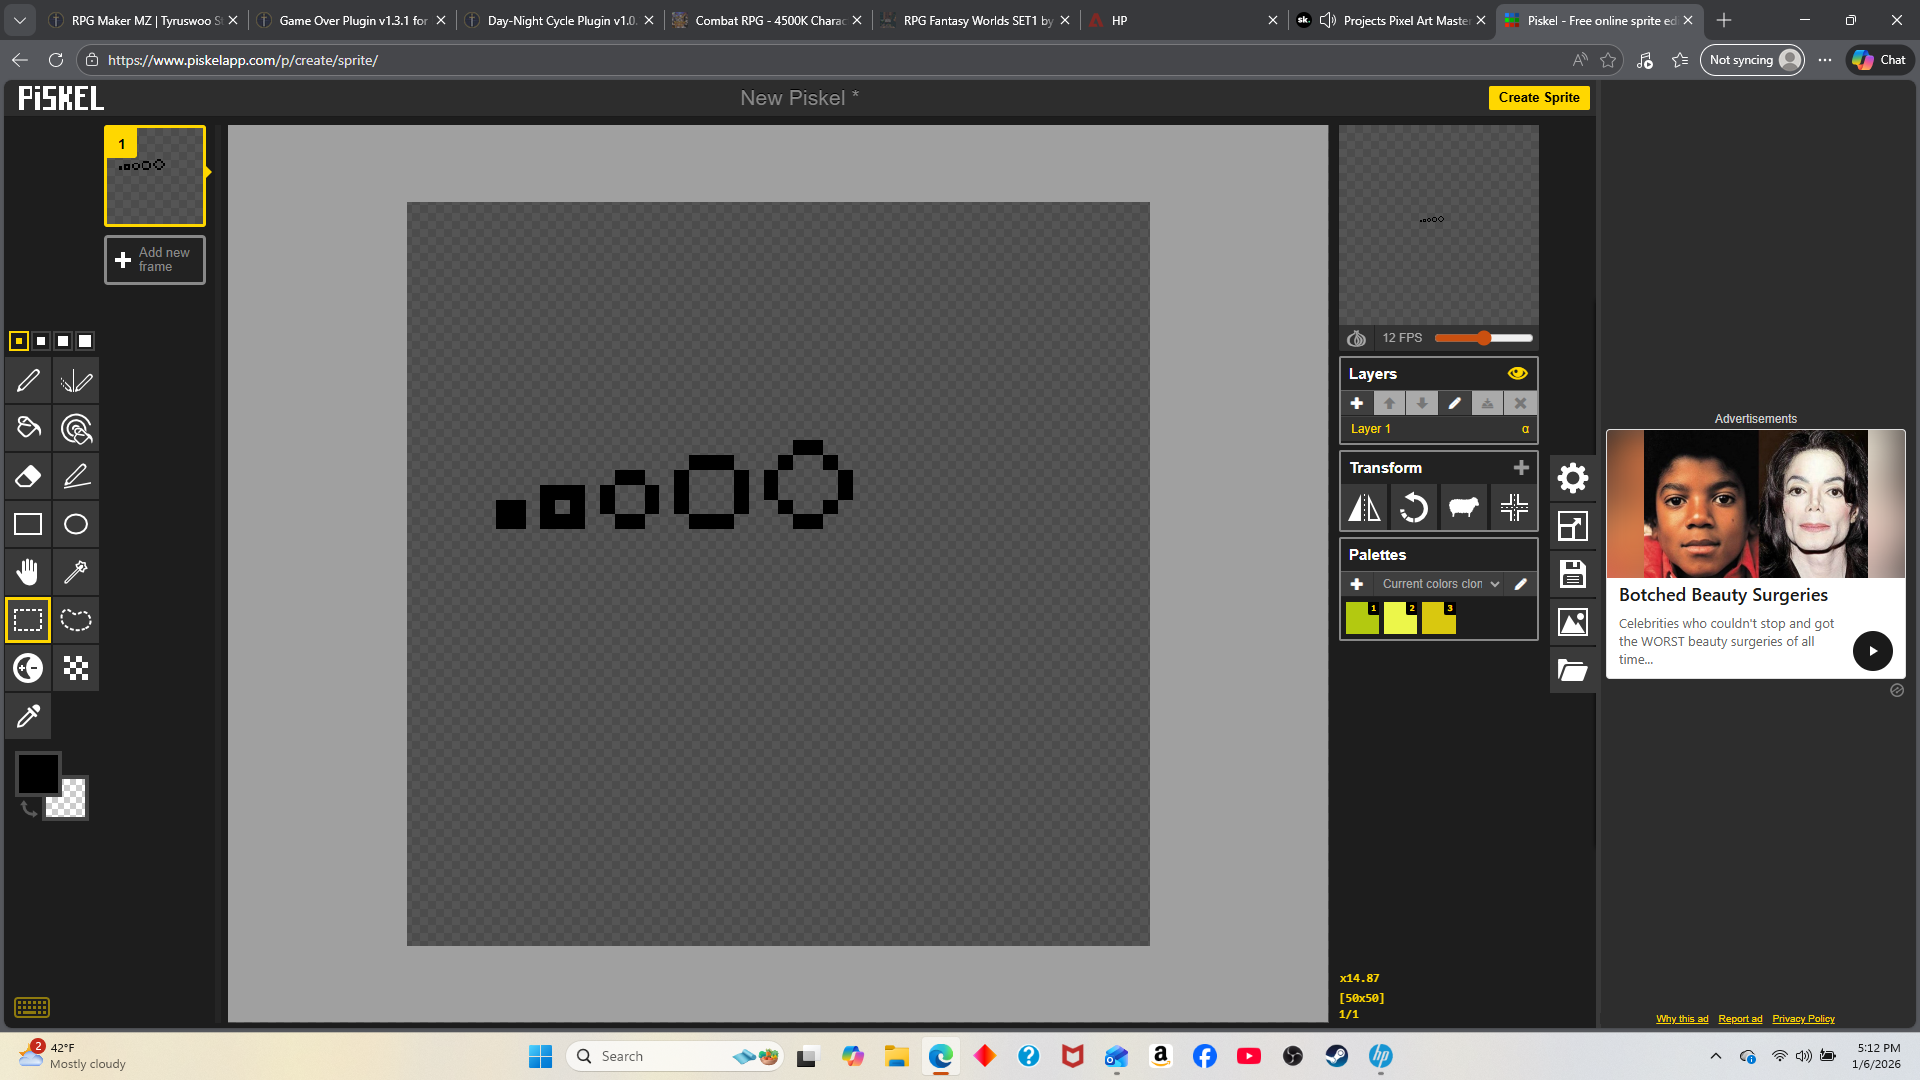
Task: Select the Lasso selection tool
Action: (x=76, y=620)
